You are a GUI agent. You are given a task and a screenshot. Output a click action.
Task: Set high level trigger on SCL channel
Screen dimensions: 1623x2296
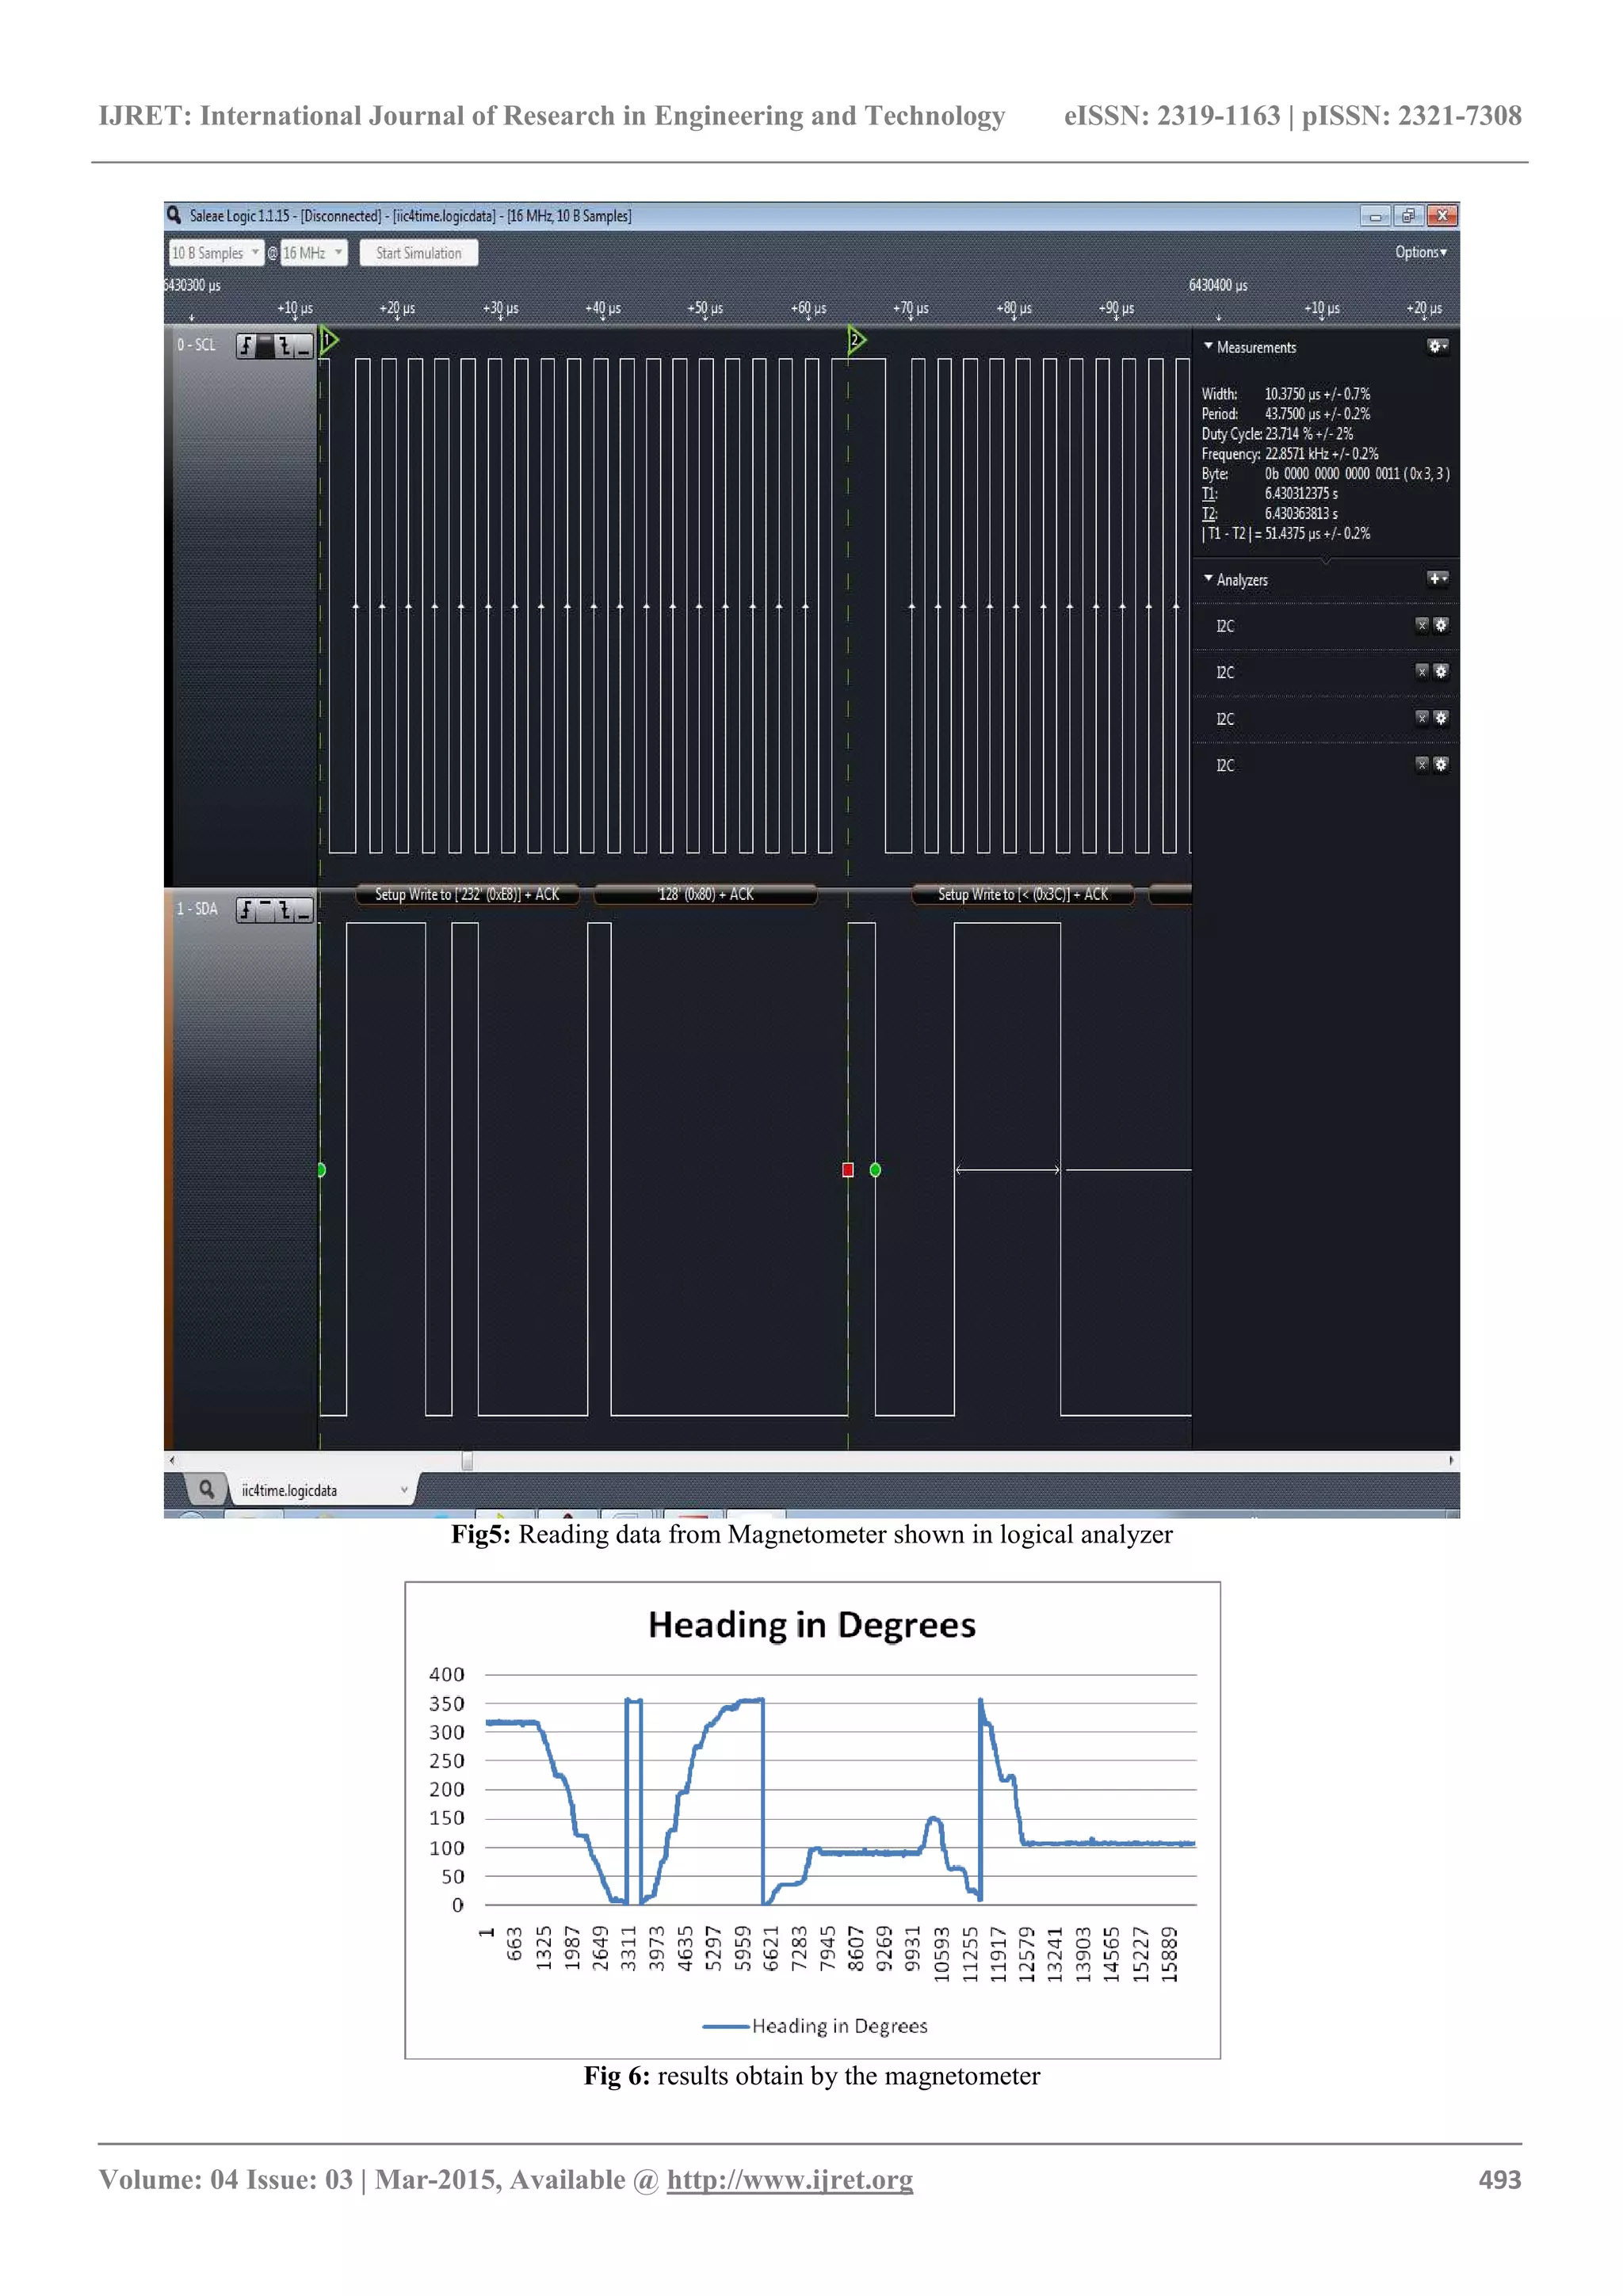[x=265, y=346]
